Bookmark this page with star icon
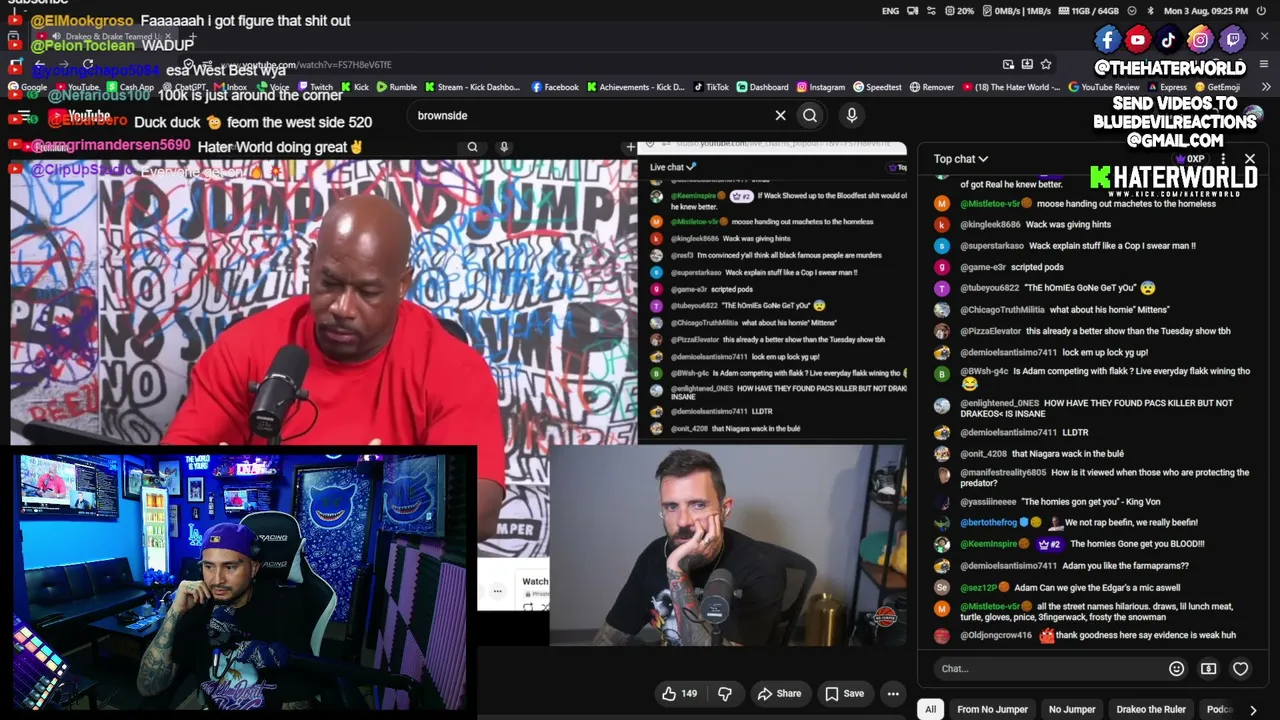1280x720 pixels. (x=1046, y=64)
